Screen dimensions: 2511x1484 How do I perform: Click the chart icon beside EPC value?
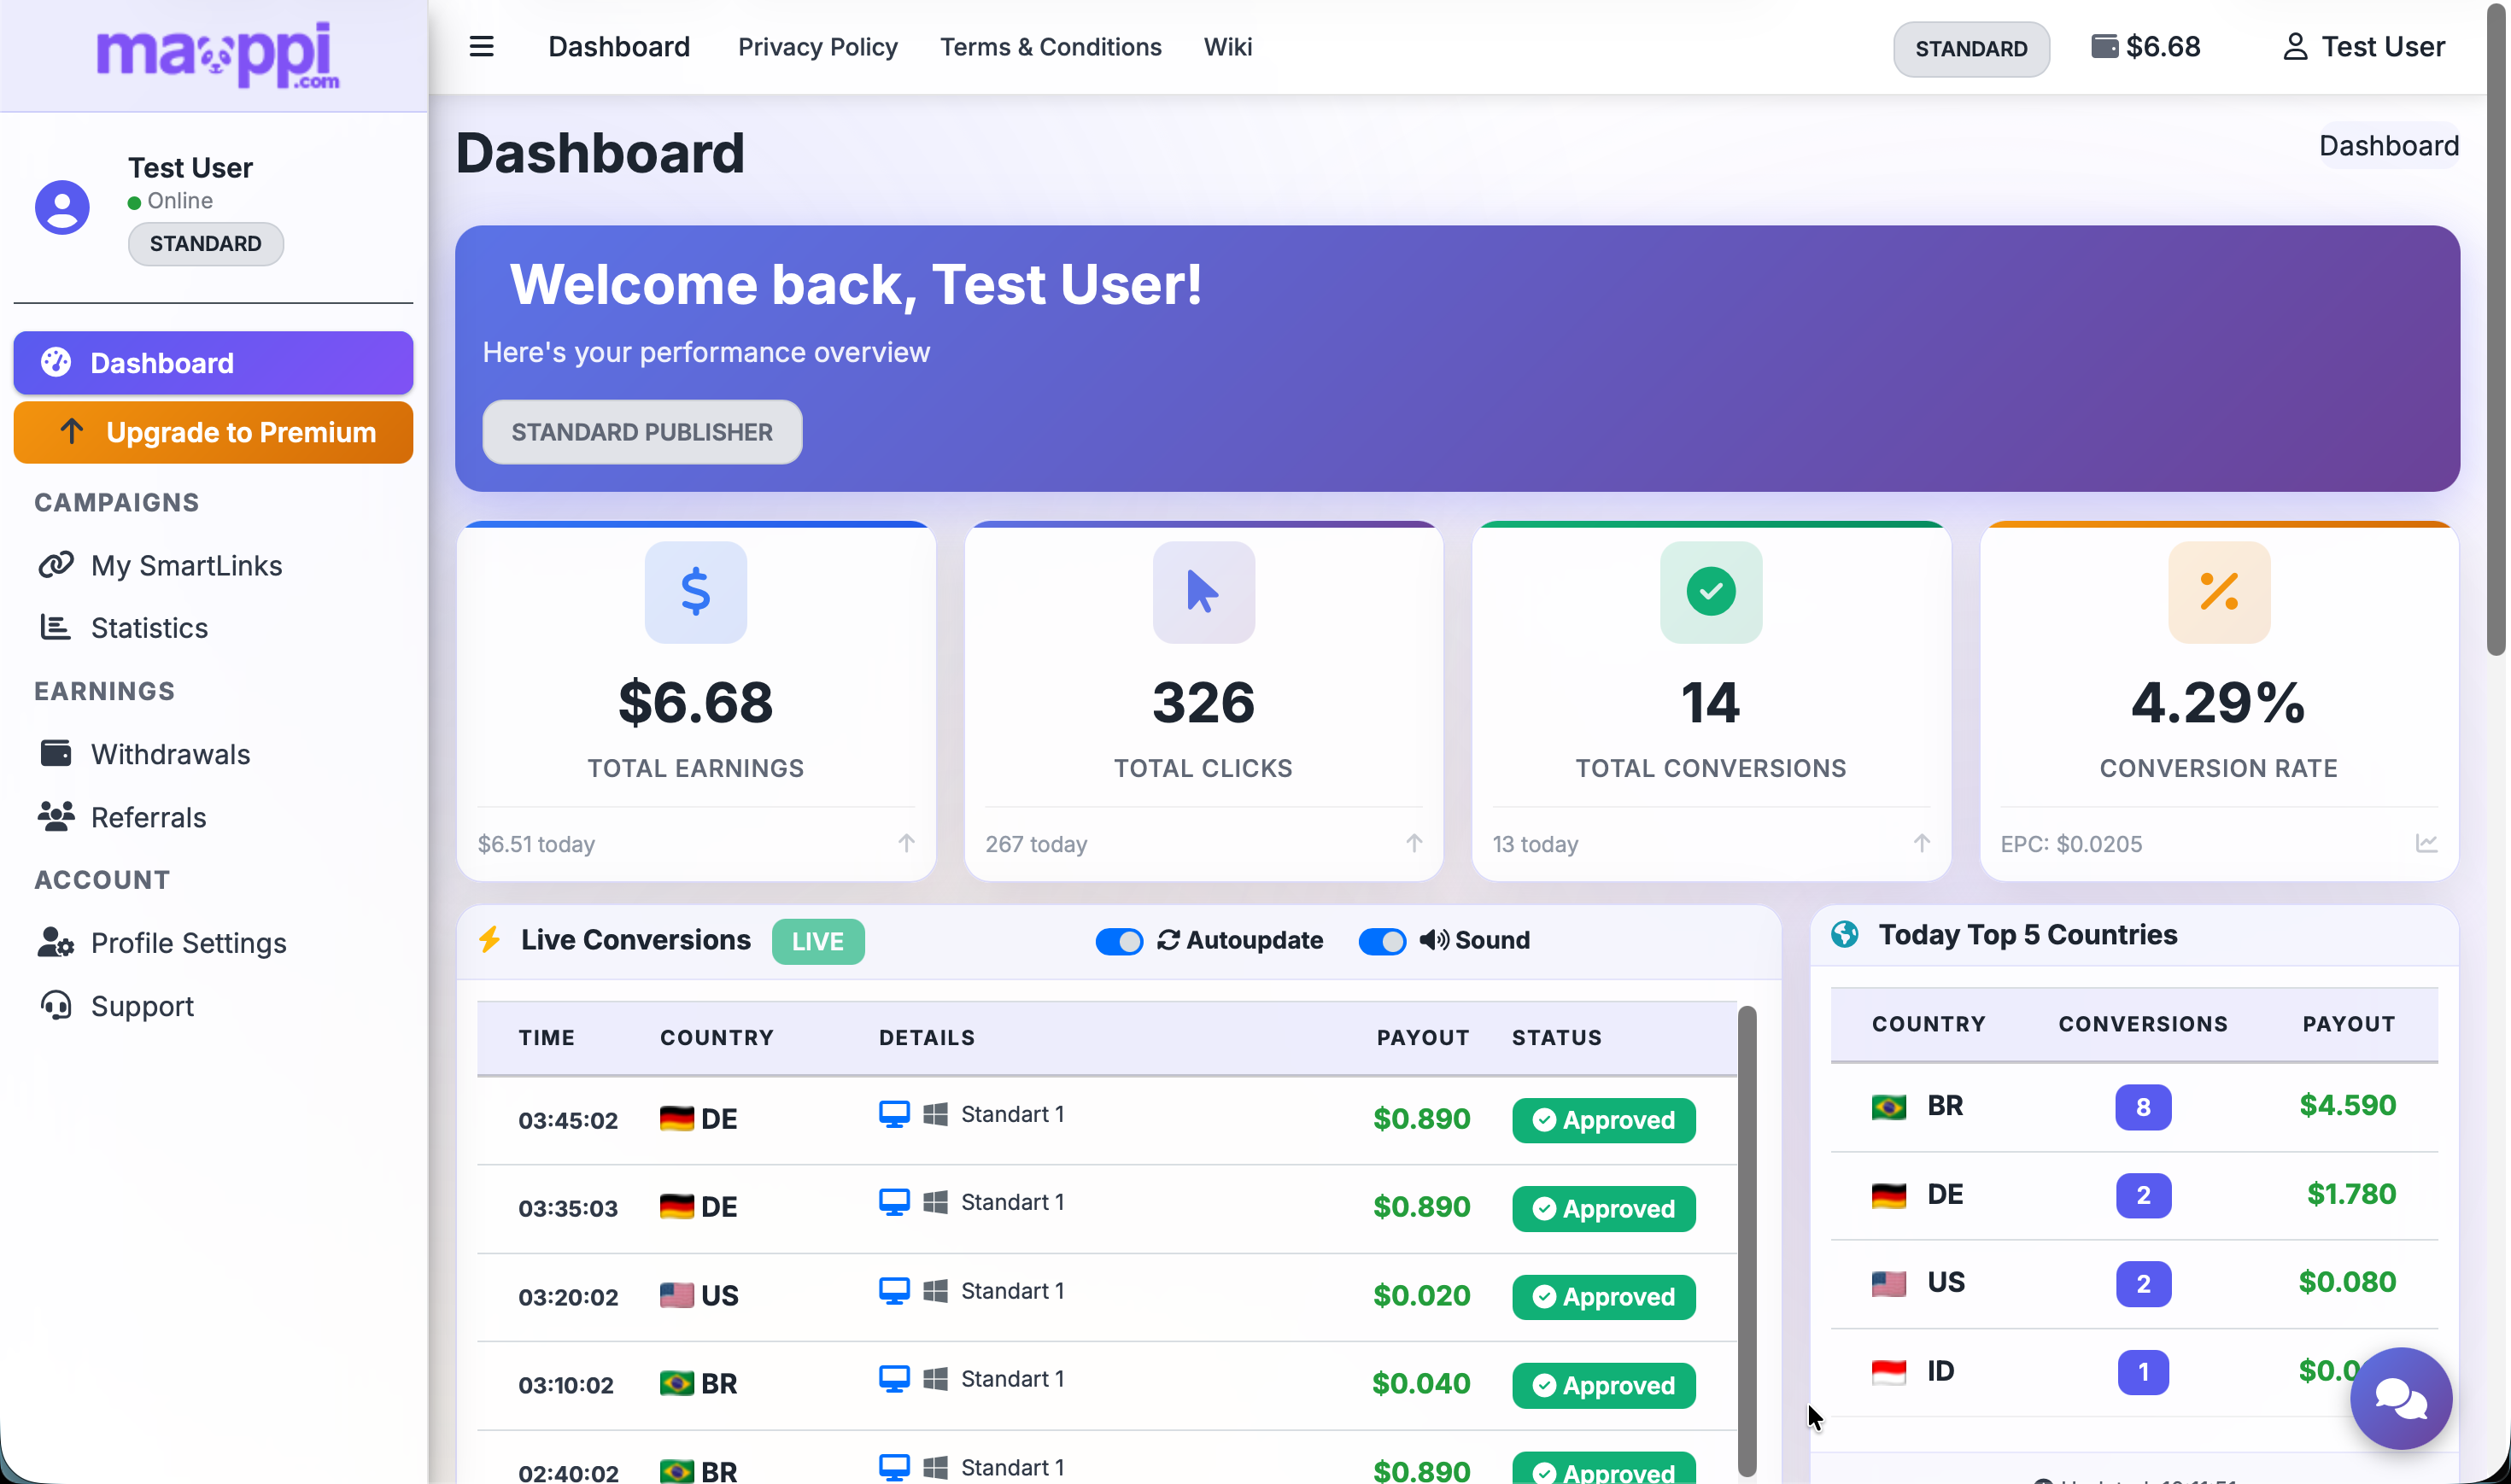(x=2426, y=843)
